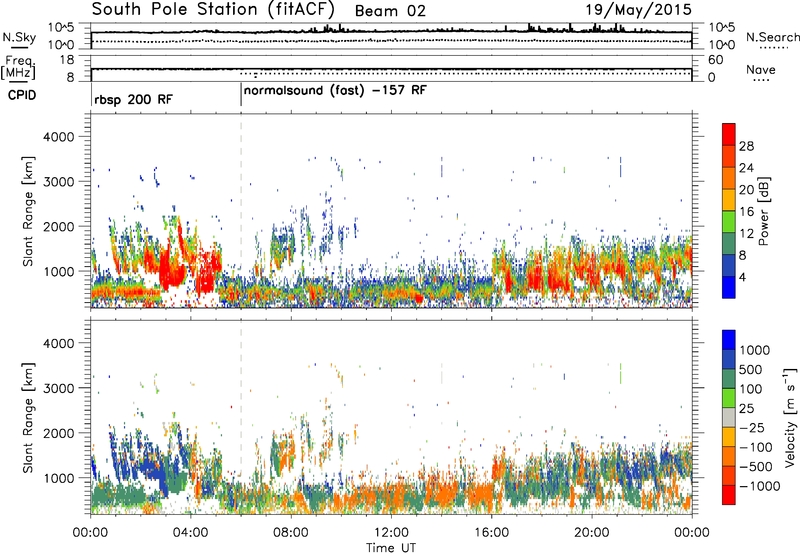800x554 pixels.
Task: Click the 'Power [dB]' colorbar title
Action: pyautogui.click(x=764, y=211)
